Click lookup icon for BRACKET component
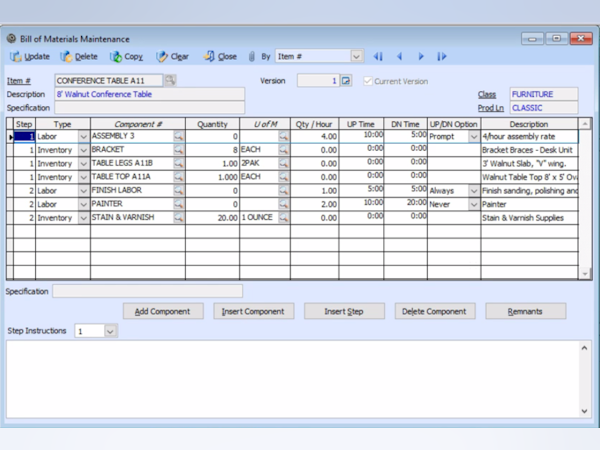The height and width of the screenshot is (450, 600). click(179, 149)
